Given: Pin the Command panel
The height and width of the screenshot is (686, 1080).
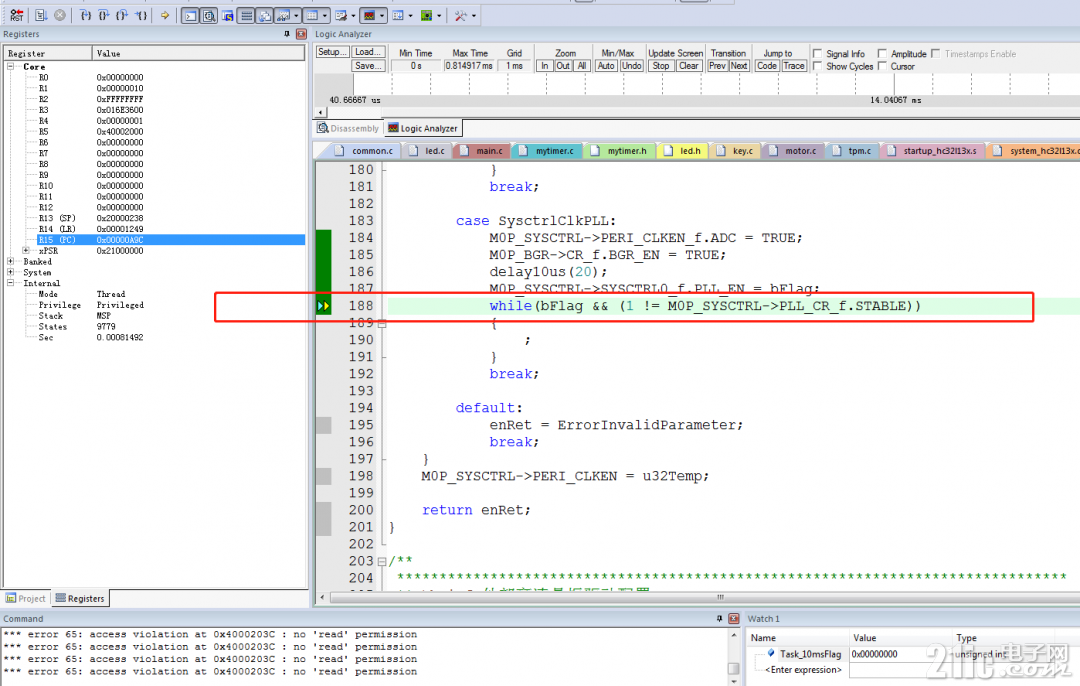Looking at the screenshot, I should coord(719,619).
